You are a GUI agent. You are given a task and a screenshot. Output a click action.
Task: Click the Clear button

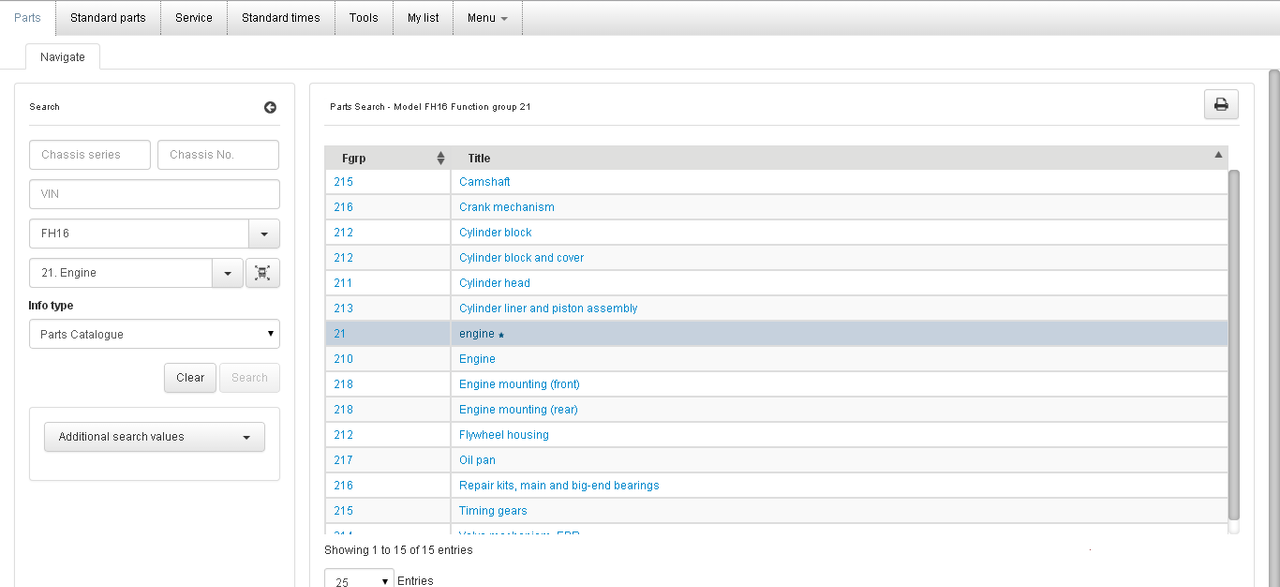click(190, 378)
